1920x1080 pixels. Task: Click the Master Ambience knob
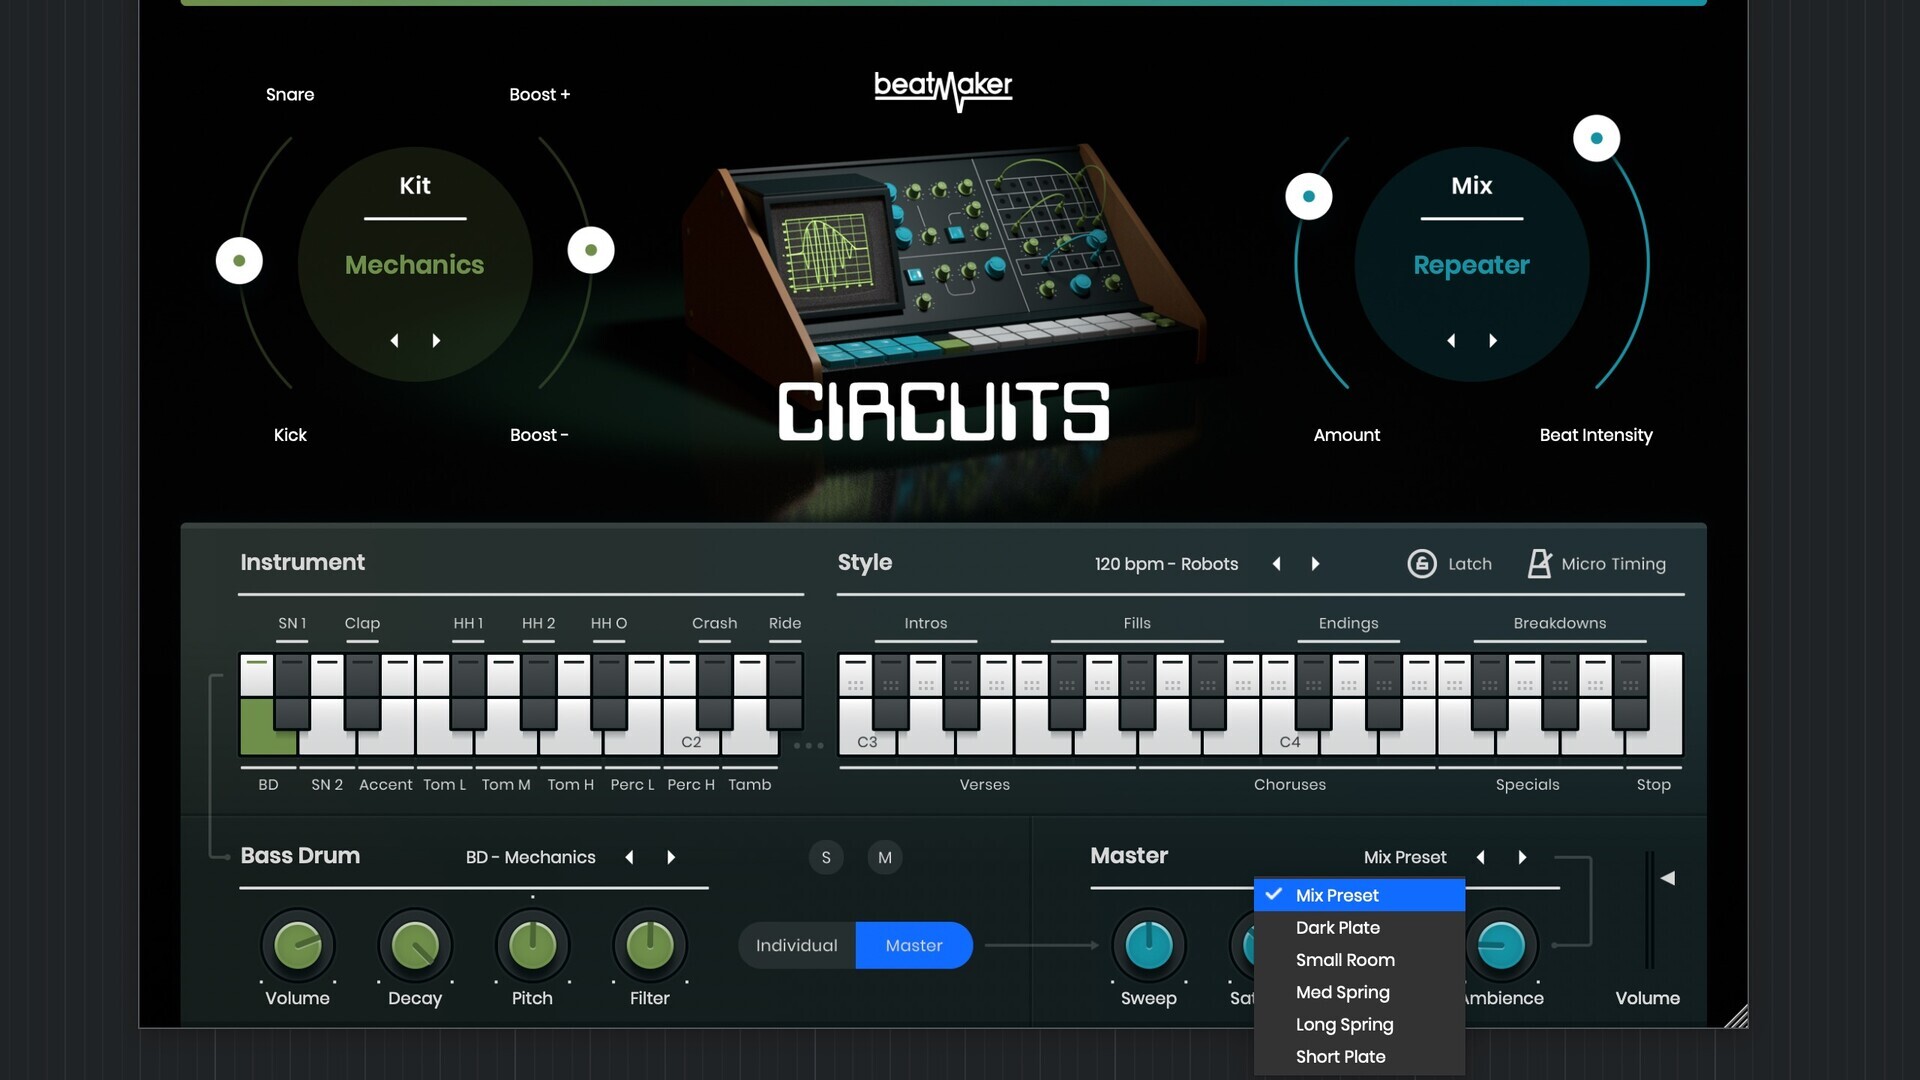coord(1501,945)
